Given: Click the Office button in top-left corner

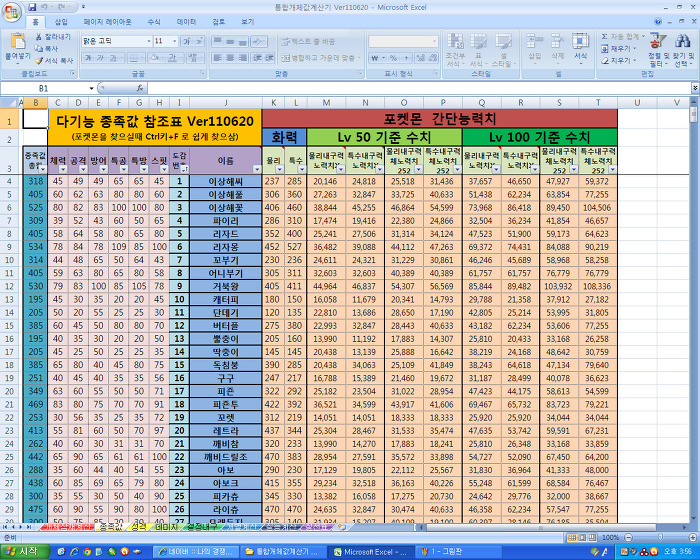Looking at the screenshot, I should 11,10.
